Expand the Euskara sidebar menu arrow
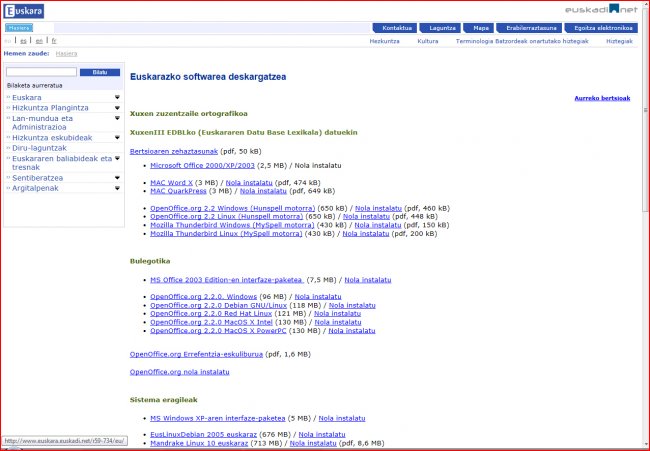This screenshot has width=650, height=451. pyautogui.click(x=117, y=97)
